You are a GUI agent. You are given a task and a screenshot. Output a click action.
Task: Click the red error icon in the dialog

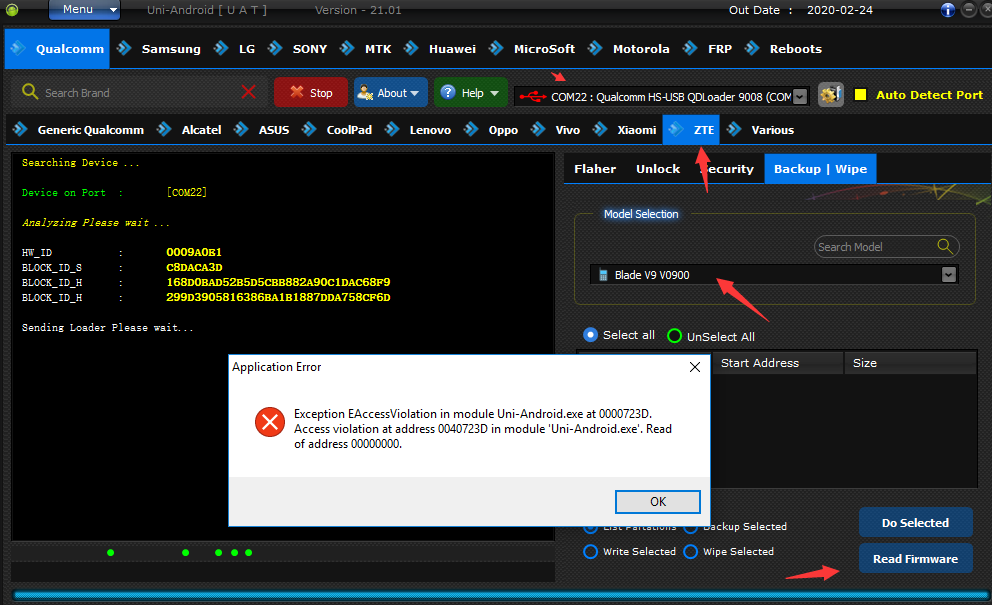coord(270,422)
